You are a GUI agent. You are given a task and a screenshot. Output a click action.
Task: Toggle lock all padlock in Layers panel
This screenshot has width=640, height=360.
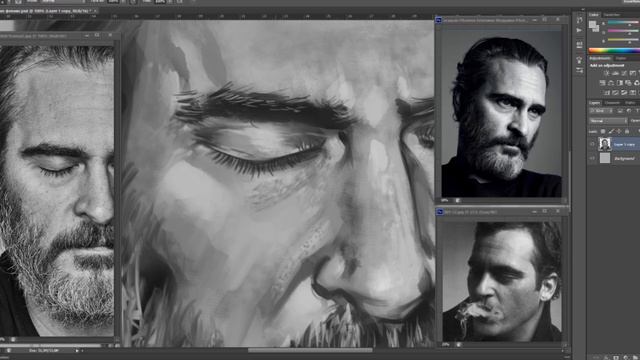[627, 131]
